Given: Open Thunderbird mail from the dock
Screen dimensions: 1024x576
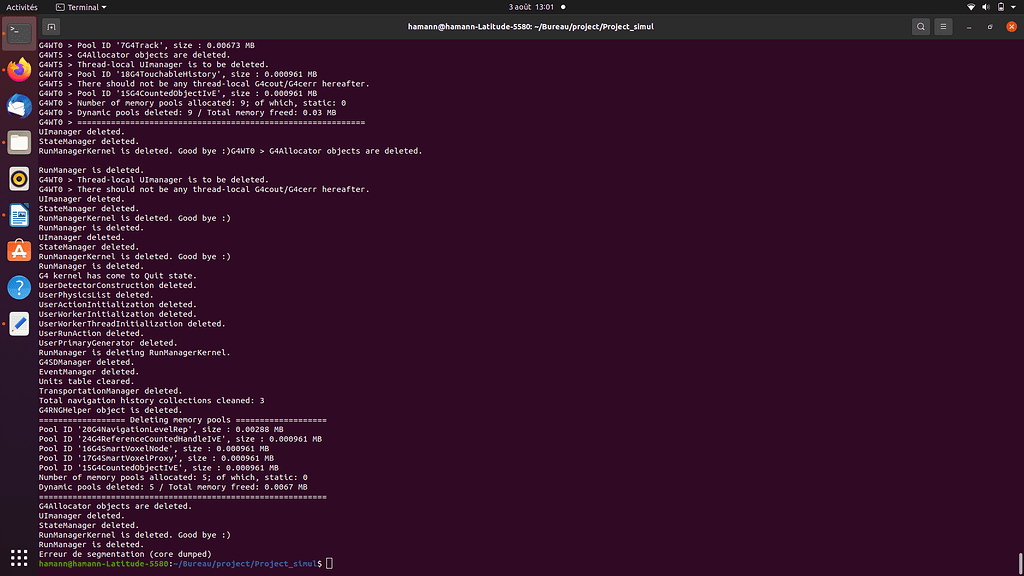Looking at the screenshot, I should pyautogui.click(x=18, y=106).
